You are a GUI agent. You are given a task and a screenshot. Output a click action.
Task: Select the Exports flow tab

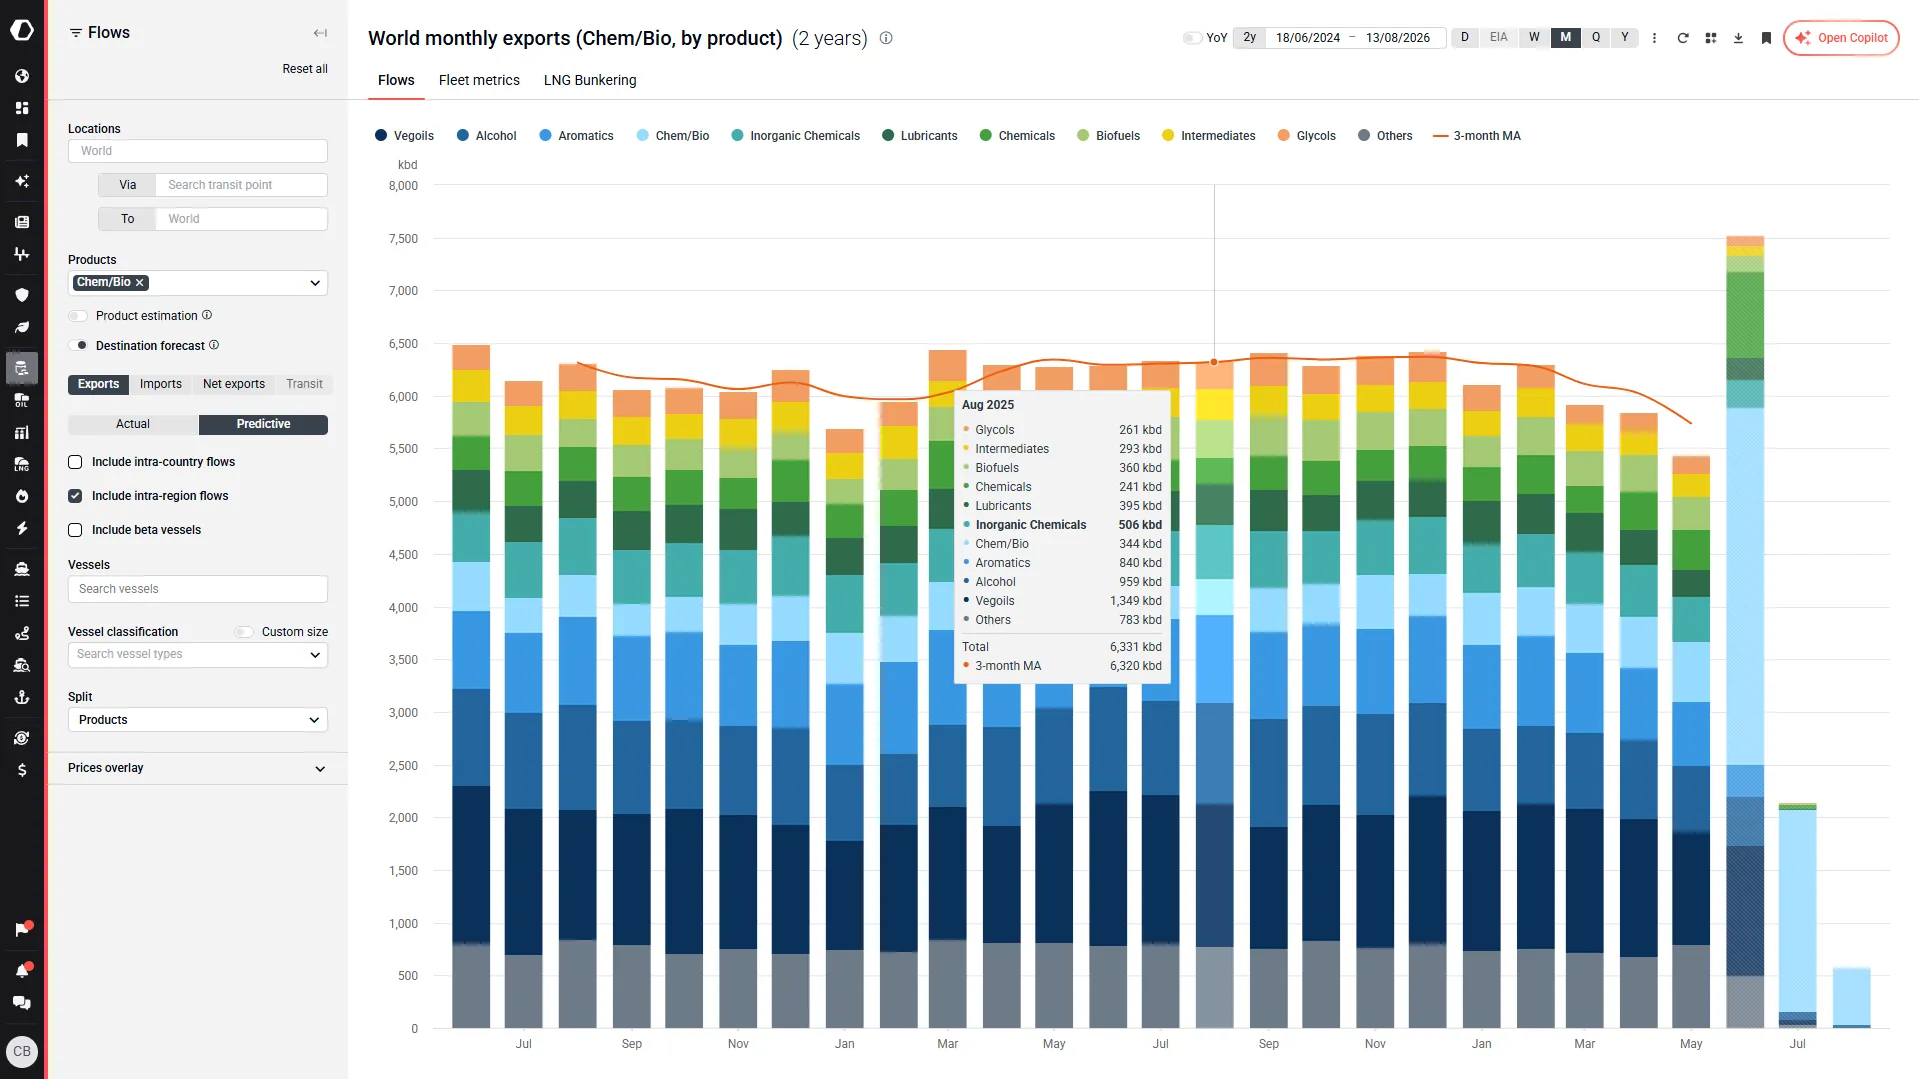click(98, 384)
